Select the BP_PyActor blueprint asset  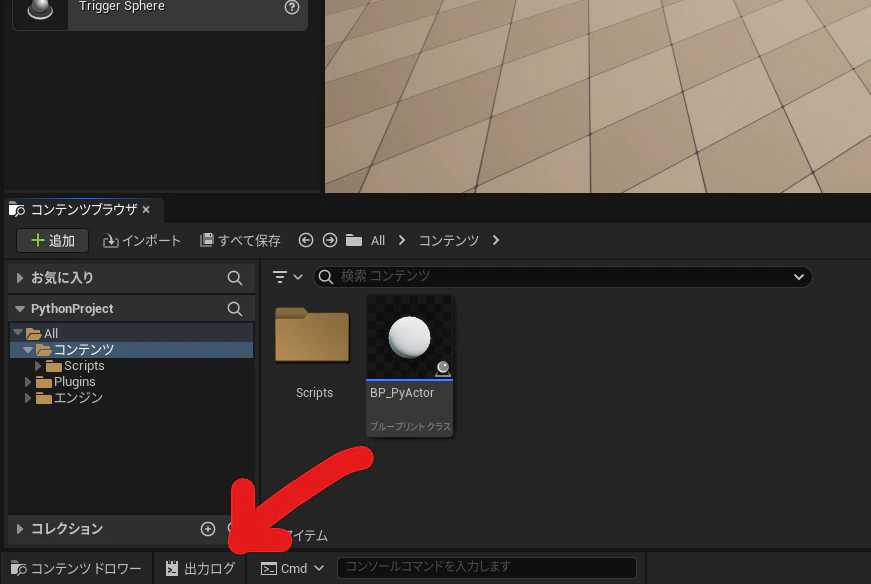click(x=409, y=365)
